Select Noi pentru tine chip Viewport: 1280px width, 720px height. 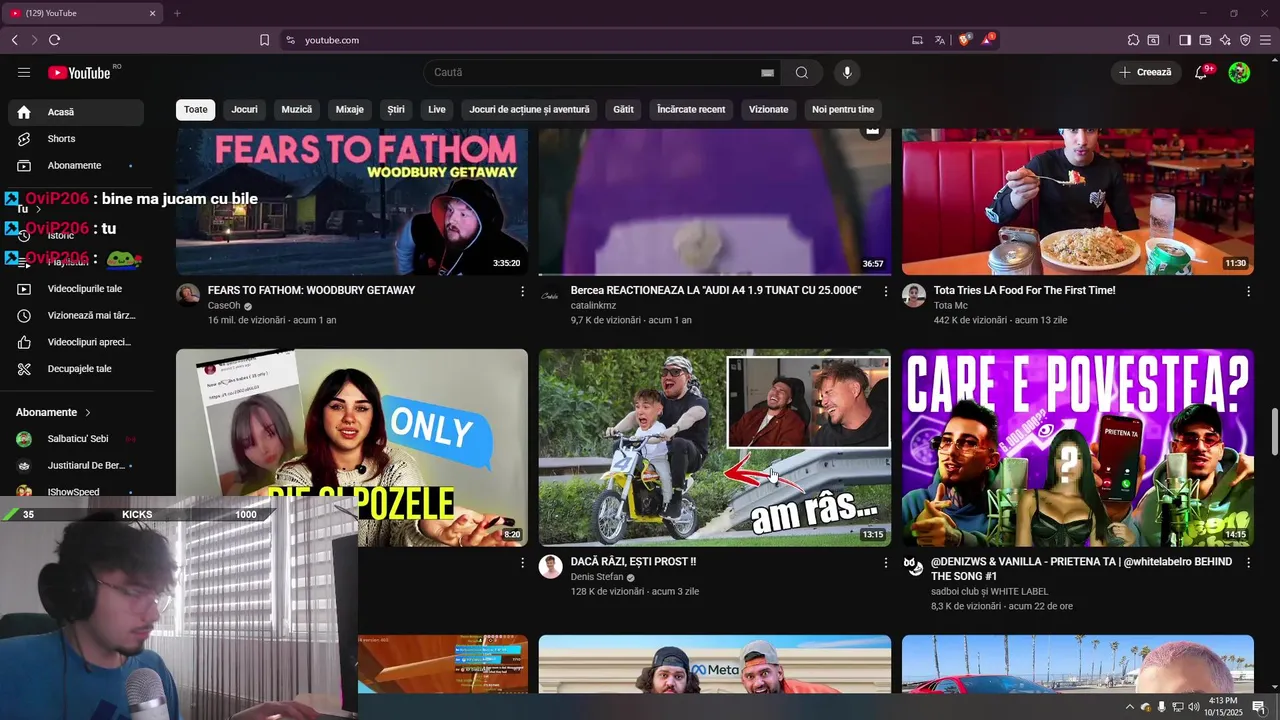(843, 110)
